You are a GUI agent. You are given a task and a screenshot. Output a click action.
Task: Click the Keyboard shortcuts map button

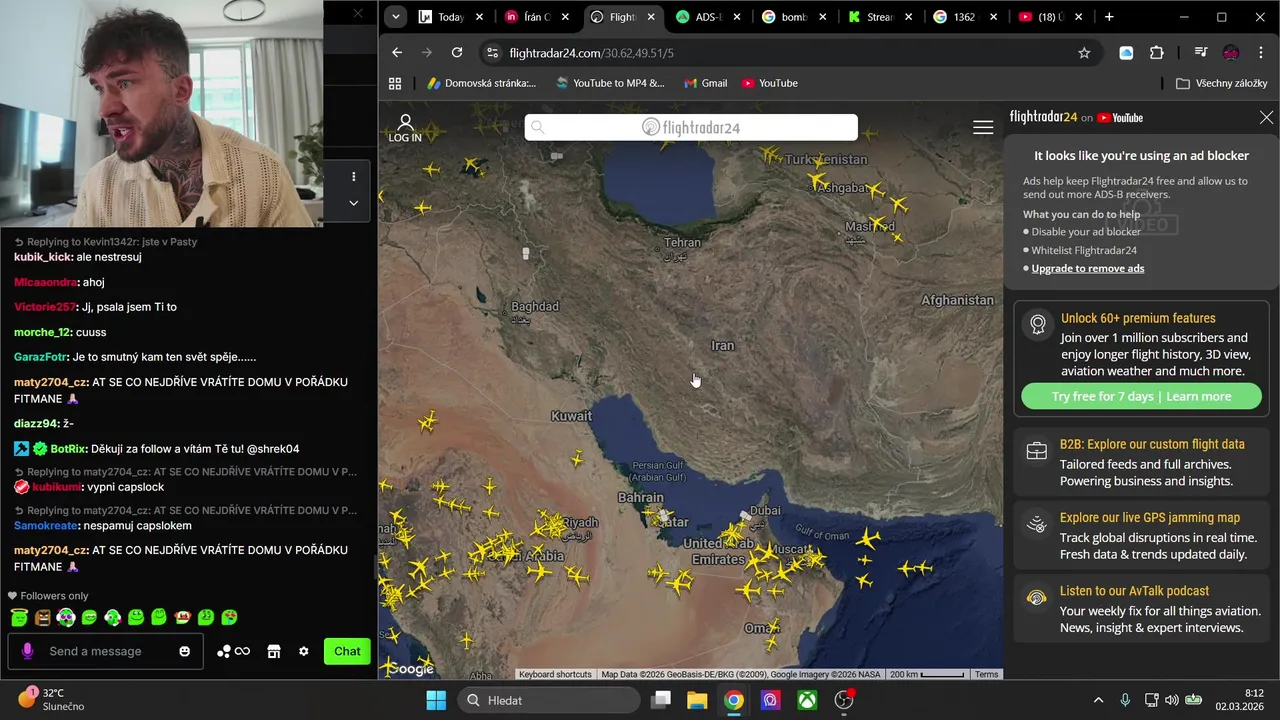(555, 674)
